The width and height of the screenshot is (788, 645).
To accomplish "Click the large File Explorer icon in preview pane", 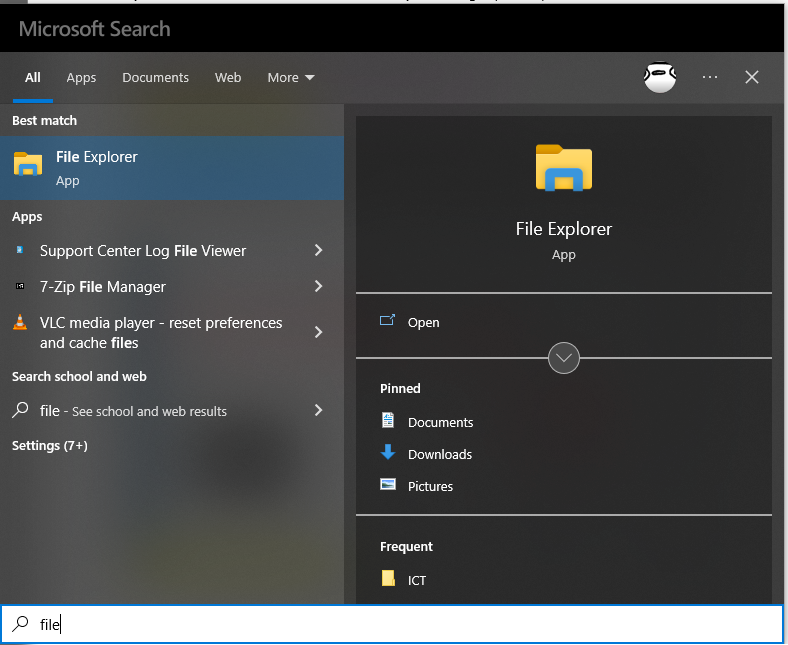I will click(x=563, y=167).
